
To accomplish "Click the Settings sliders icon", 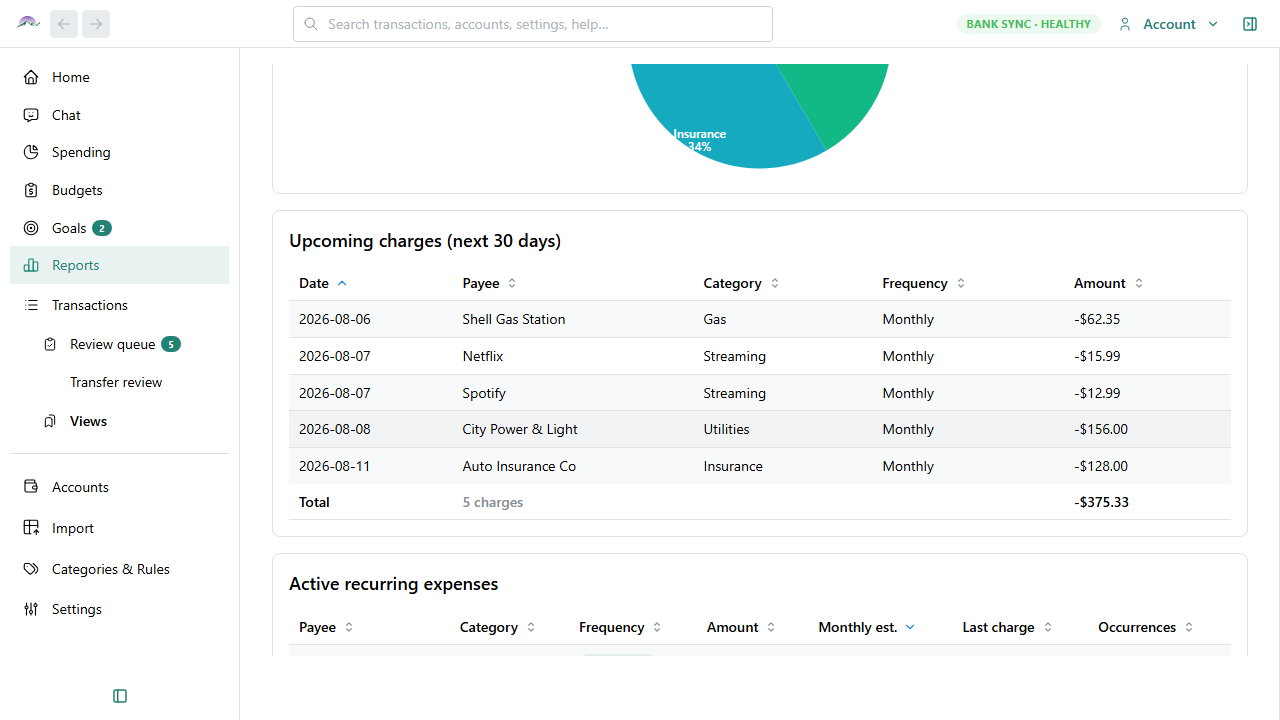I will click(31, 609).
